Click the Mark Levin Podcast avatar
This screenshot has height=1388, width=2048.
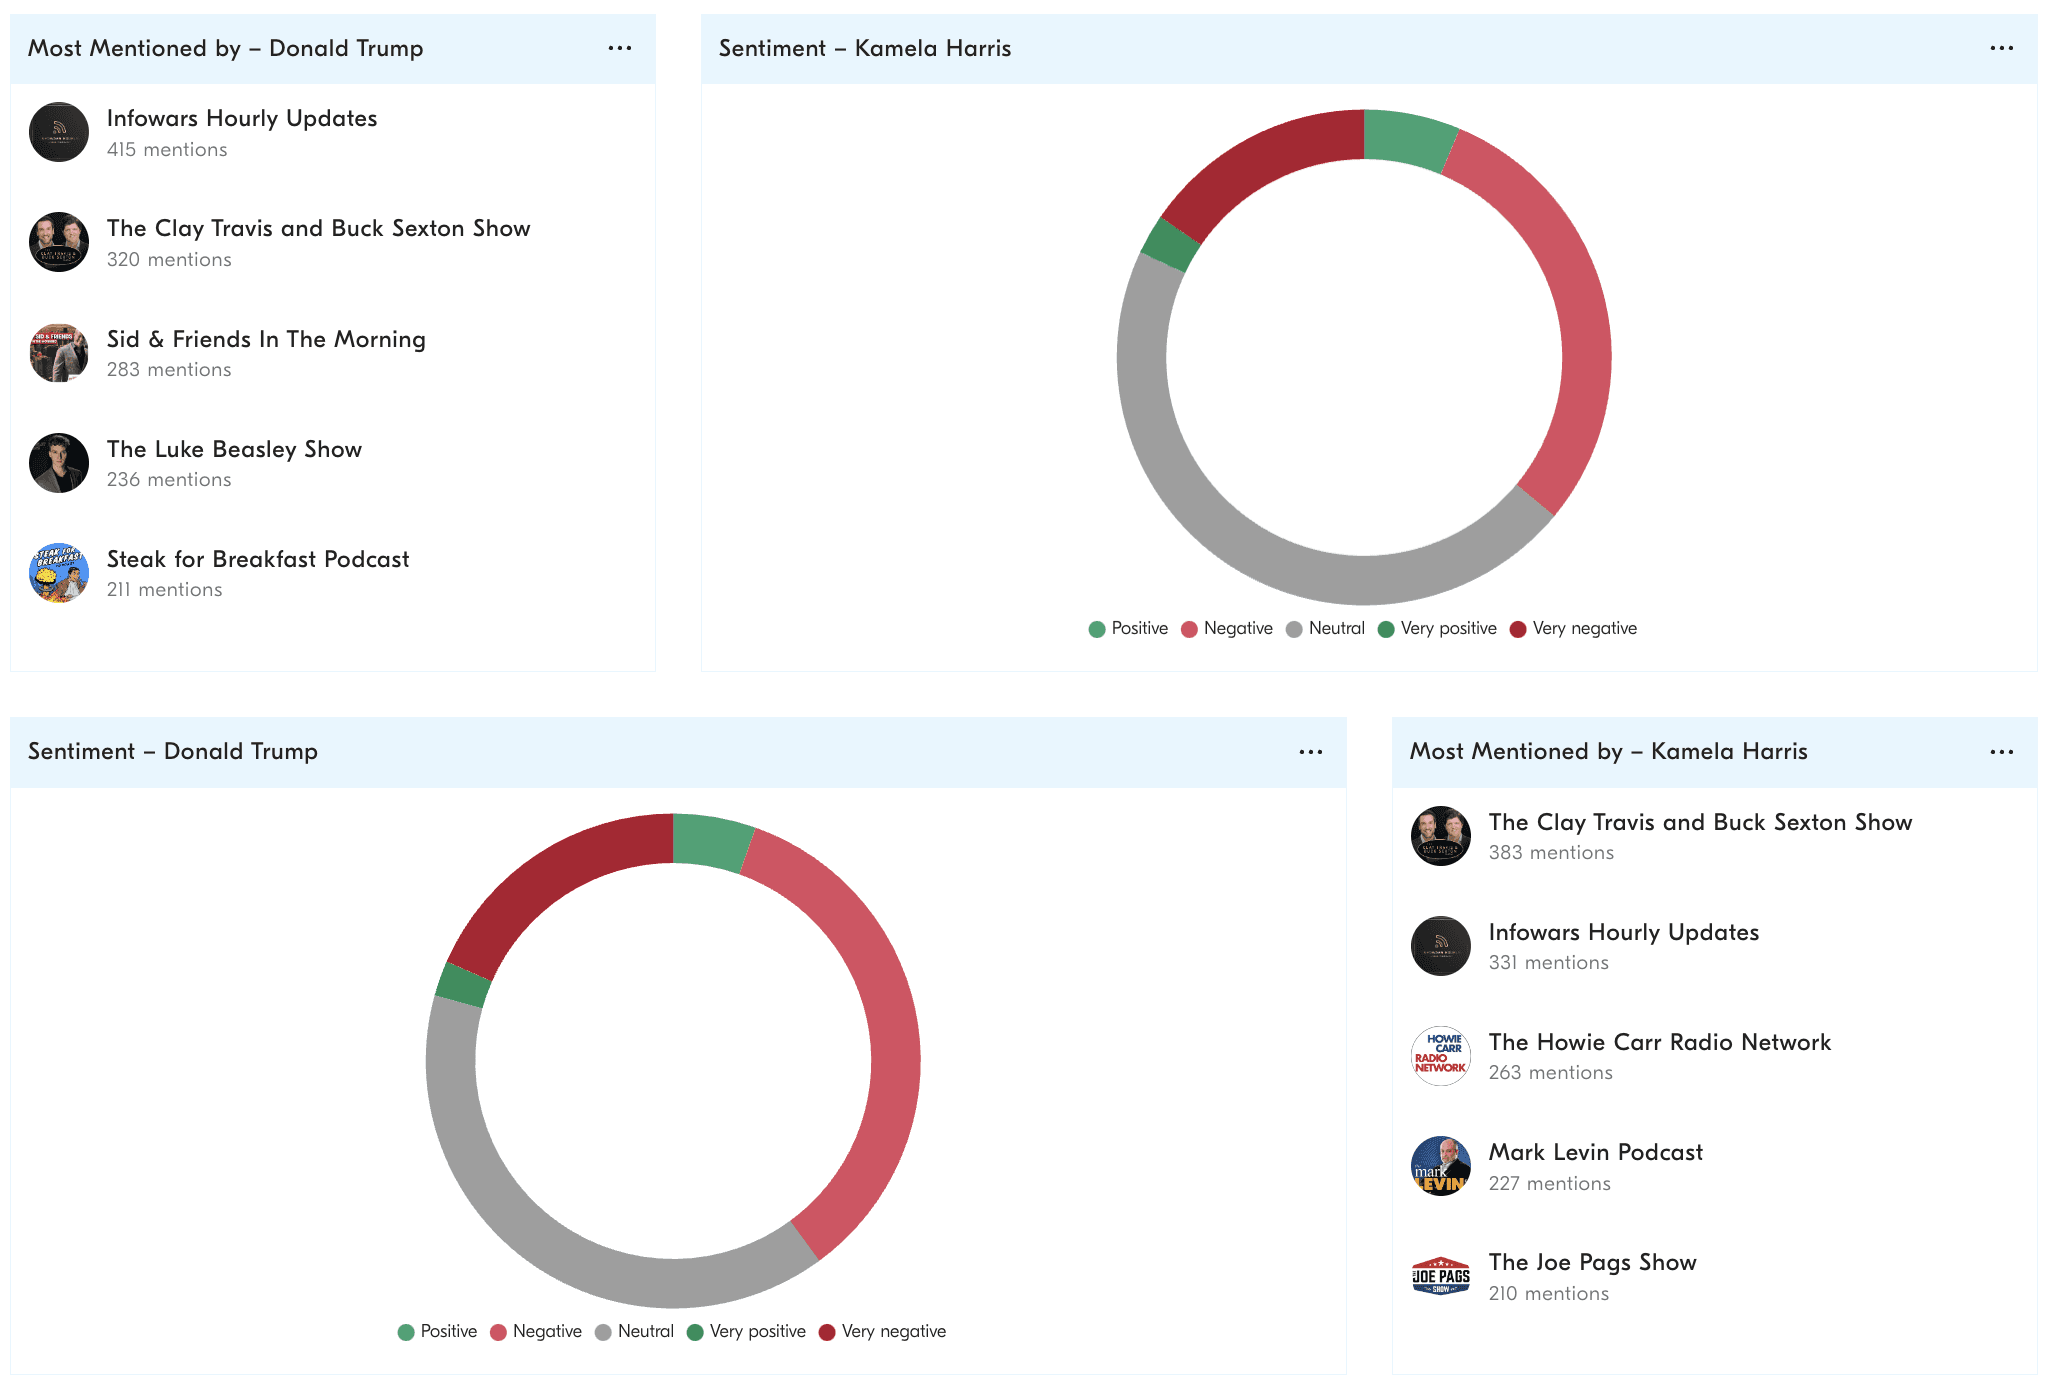[x=1440, y=1166]
